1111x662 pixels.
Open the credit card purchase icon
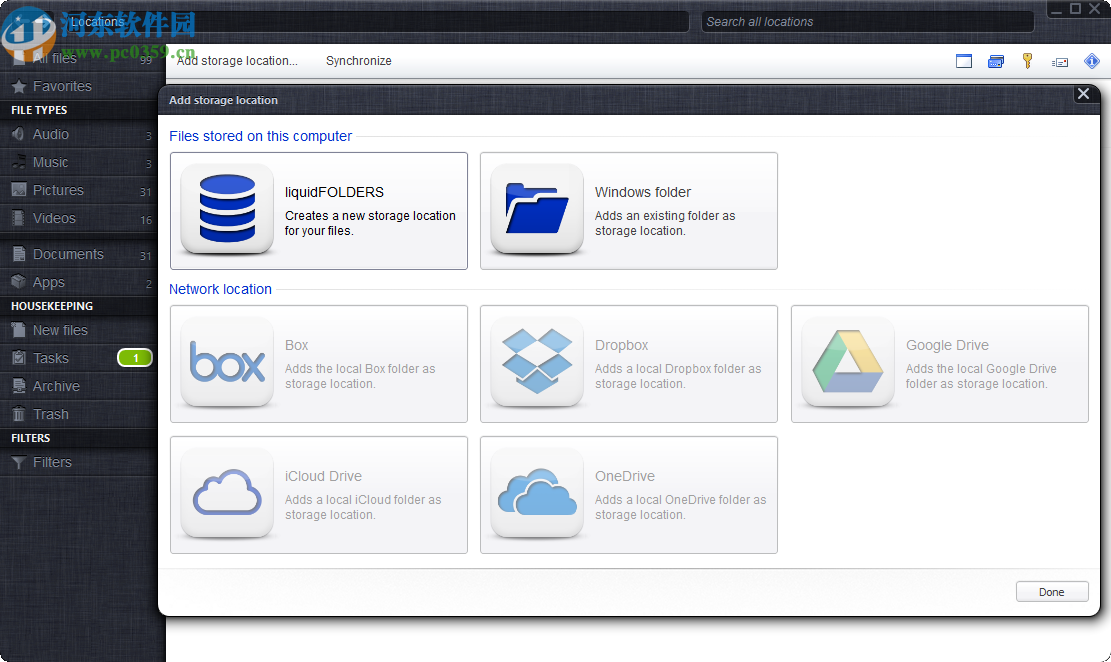pyautogui.click(x=995, y=61)
